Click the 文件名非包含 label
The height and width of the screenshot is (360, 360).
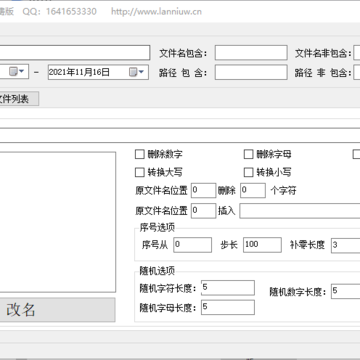(323, 53)
